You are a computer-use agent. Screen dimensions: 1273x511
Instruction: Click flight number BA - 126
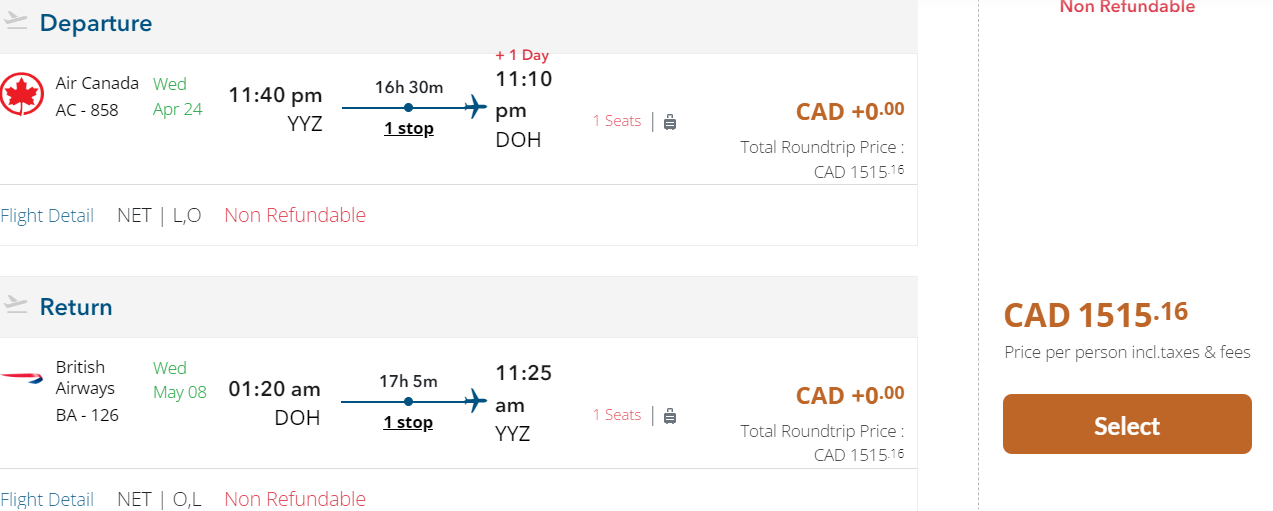pos(87,415)
